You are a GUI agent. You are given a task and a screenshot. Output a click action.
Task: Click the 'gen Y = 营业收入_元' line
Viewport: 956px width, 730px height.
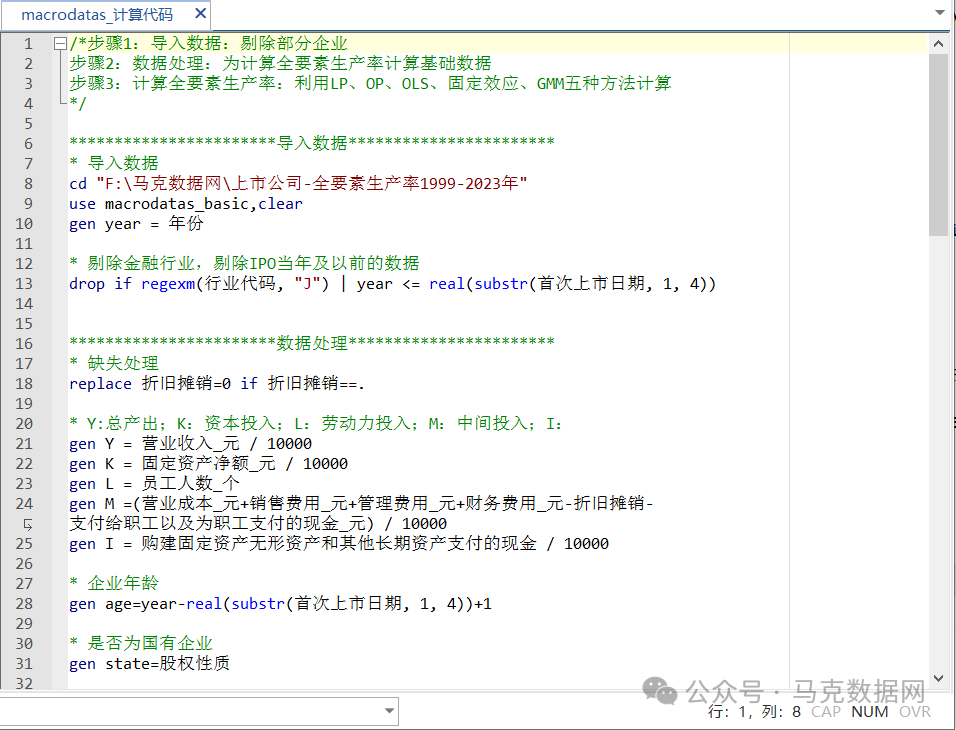(x=190, y=444)
